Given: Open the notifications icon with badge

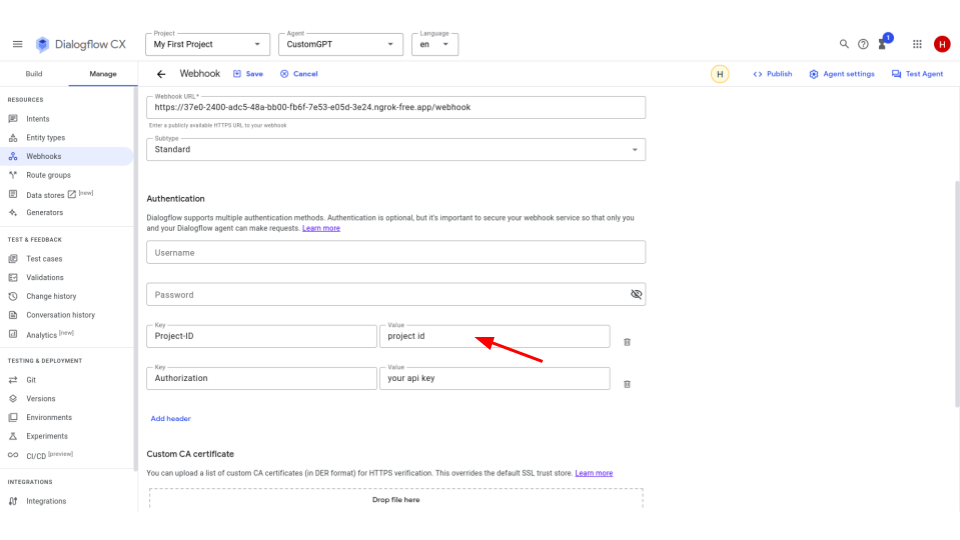Looking at the screenshot, I should [x=883, y=43].
